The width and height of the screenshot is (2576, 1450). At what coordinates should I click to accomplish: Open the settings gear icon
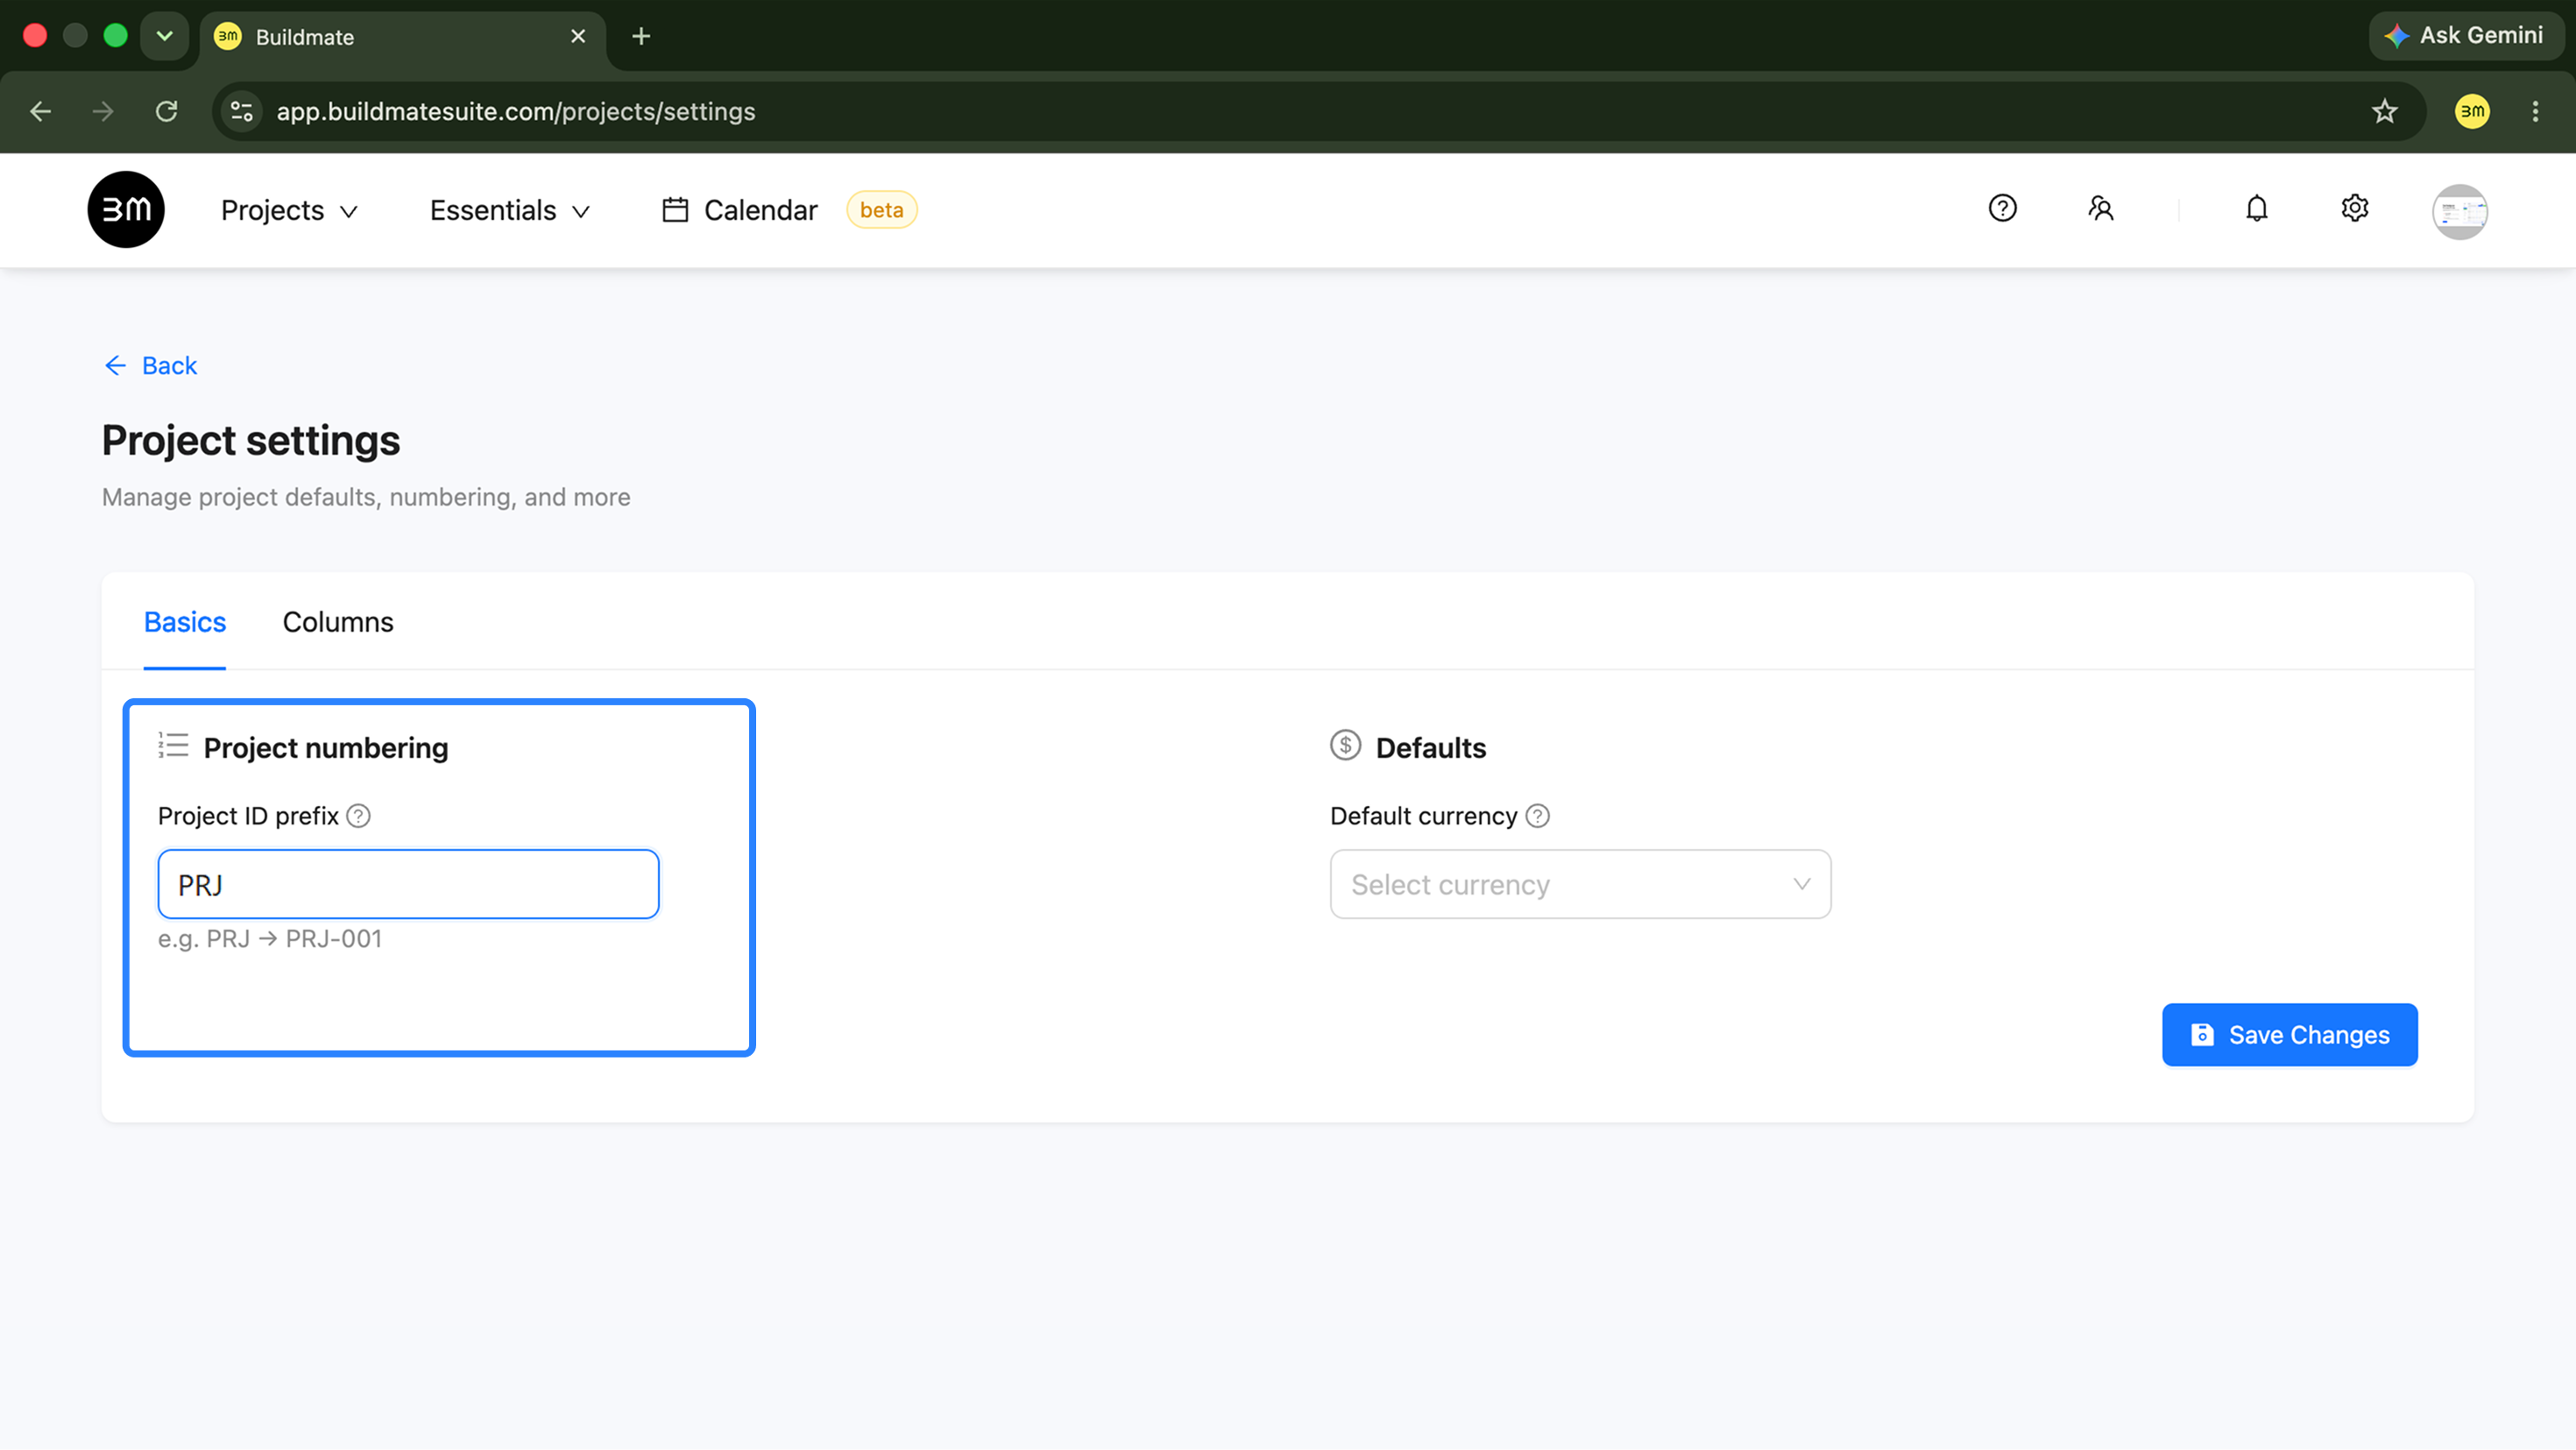[2354, 208]
